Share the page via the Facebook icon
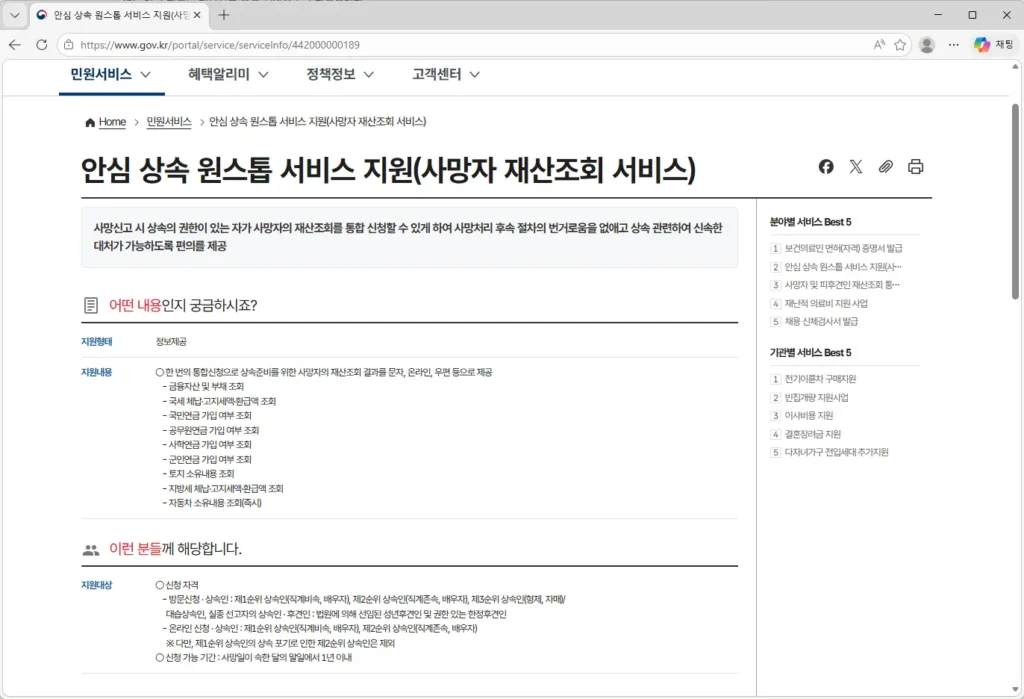 pyautogui.click(x=825, y=167)
